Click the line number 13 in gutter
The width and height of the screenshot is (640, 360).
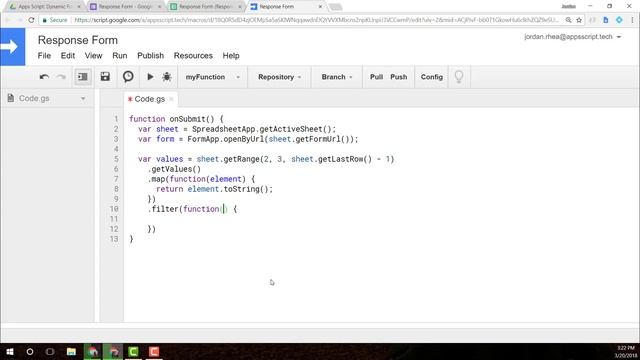[x=114, y=239]
